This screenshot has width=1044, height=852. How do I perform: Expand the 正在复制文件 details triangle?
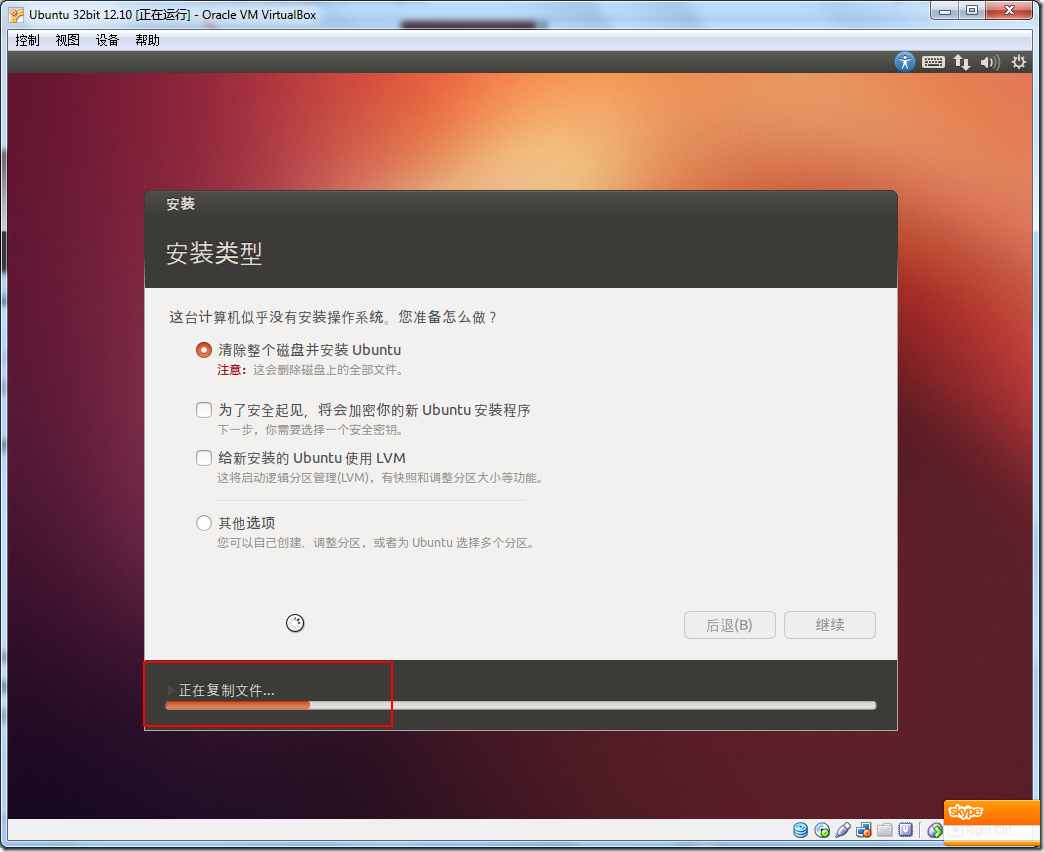coord(170,690)
